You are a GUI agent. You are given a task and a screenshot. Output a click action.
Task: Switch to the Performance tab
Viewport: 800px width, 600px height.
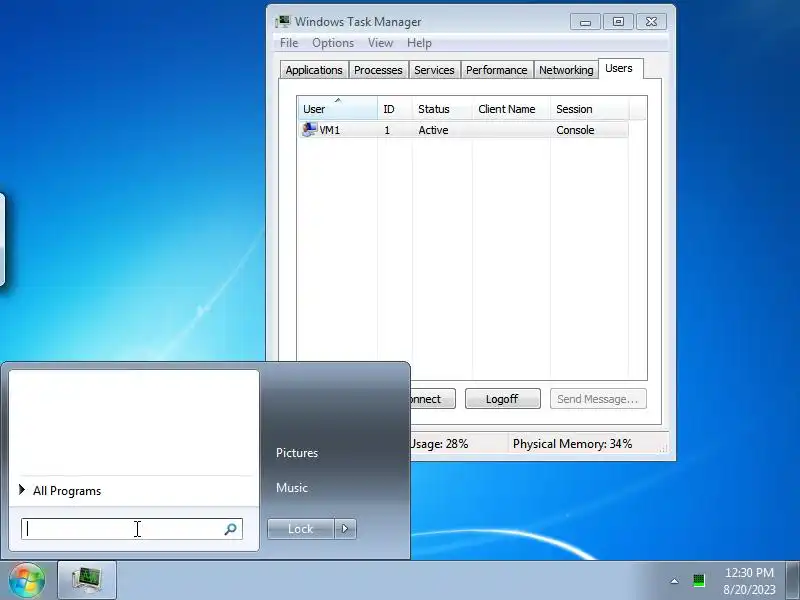[496, 70]
